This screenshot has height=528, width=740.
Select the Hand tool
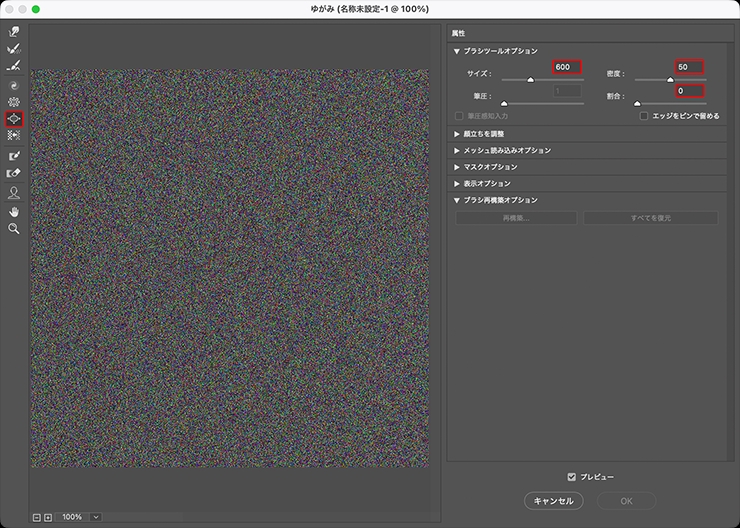(14, 211)
